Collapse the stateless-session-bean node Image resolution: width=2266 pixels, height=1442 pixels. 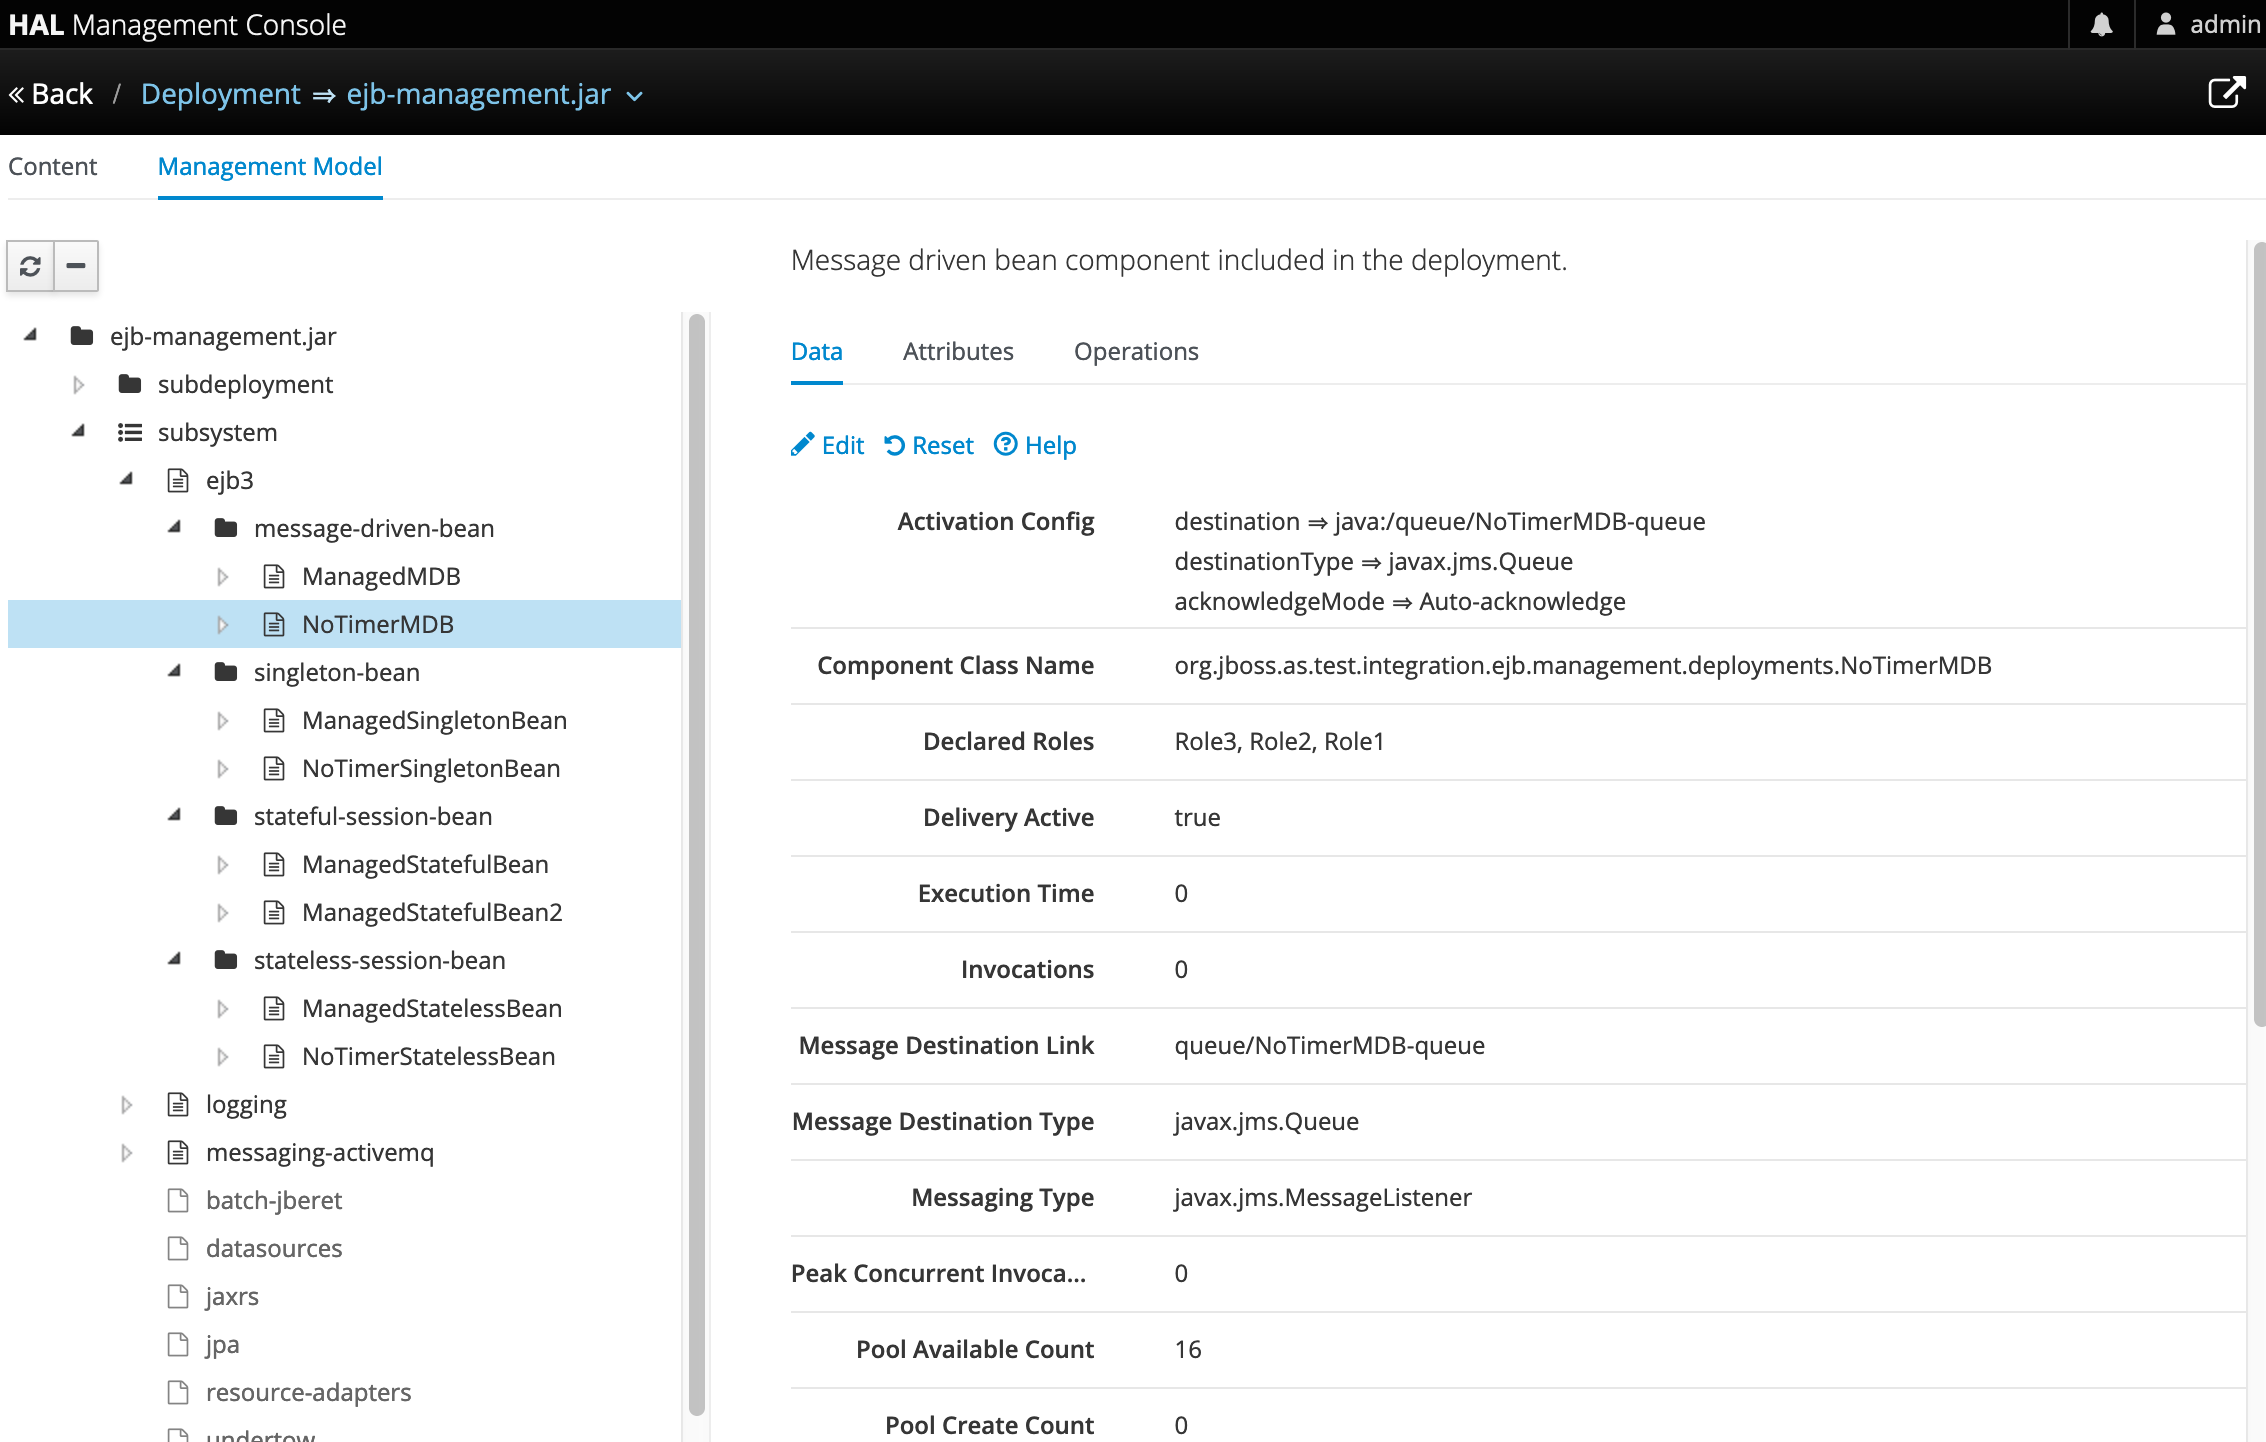tap(174, 959)
